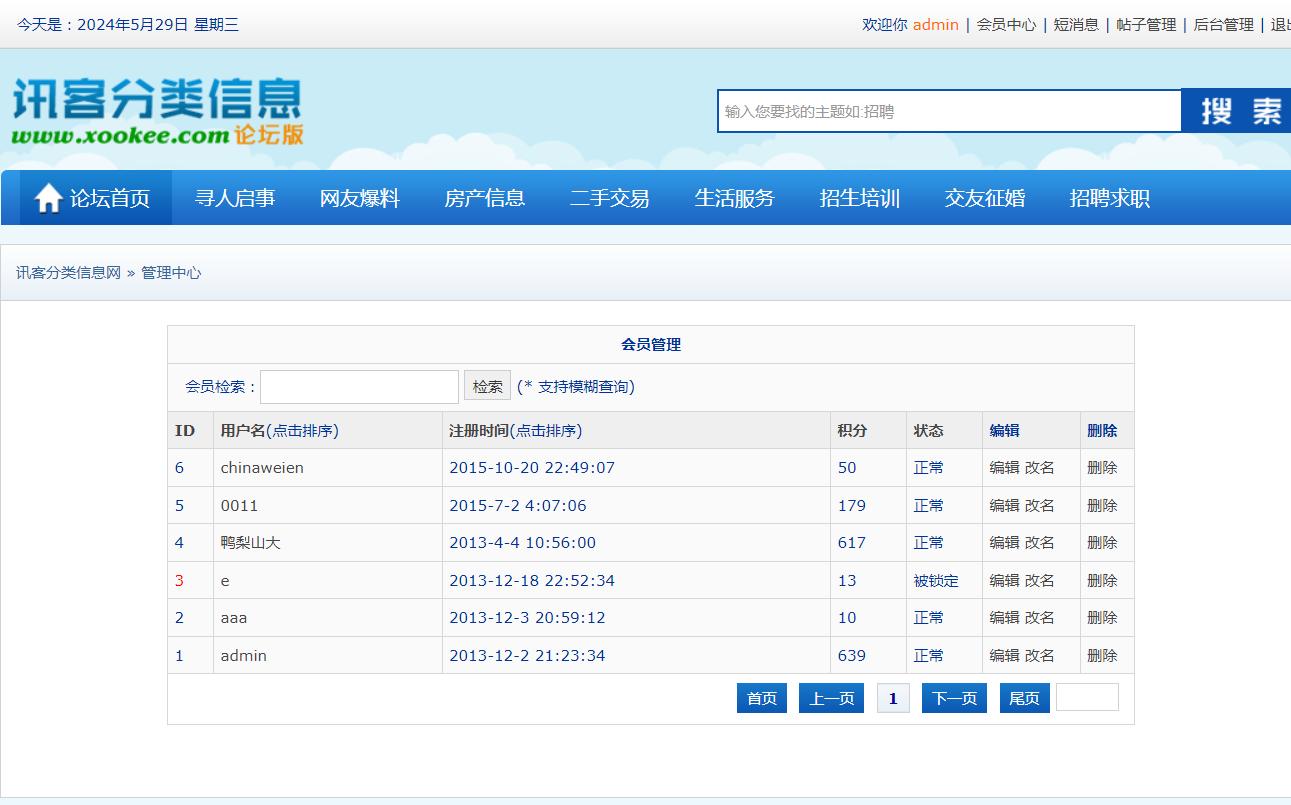Open 后台管理 in the top bar

pyautogui.click(x=1223, y=25)
